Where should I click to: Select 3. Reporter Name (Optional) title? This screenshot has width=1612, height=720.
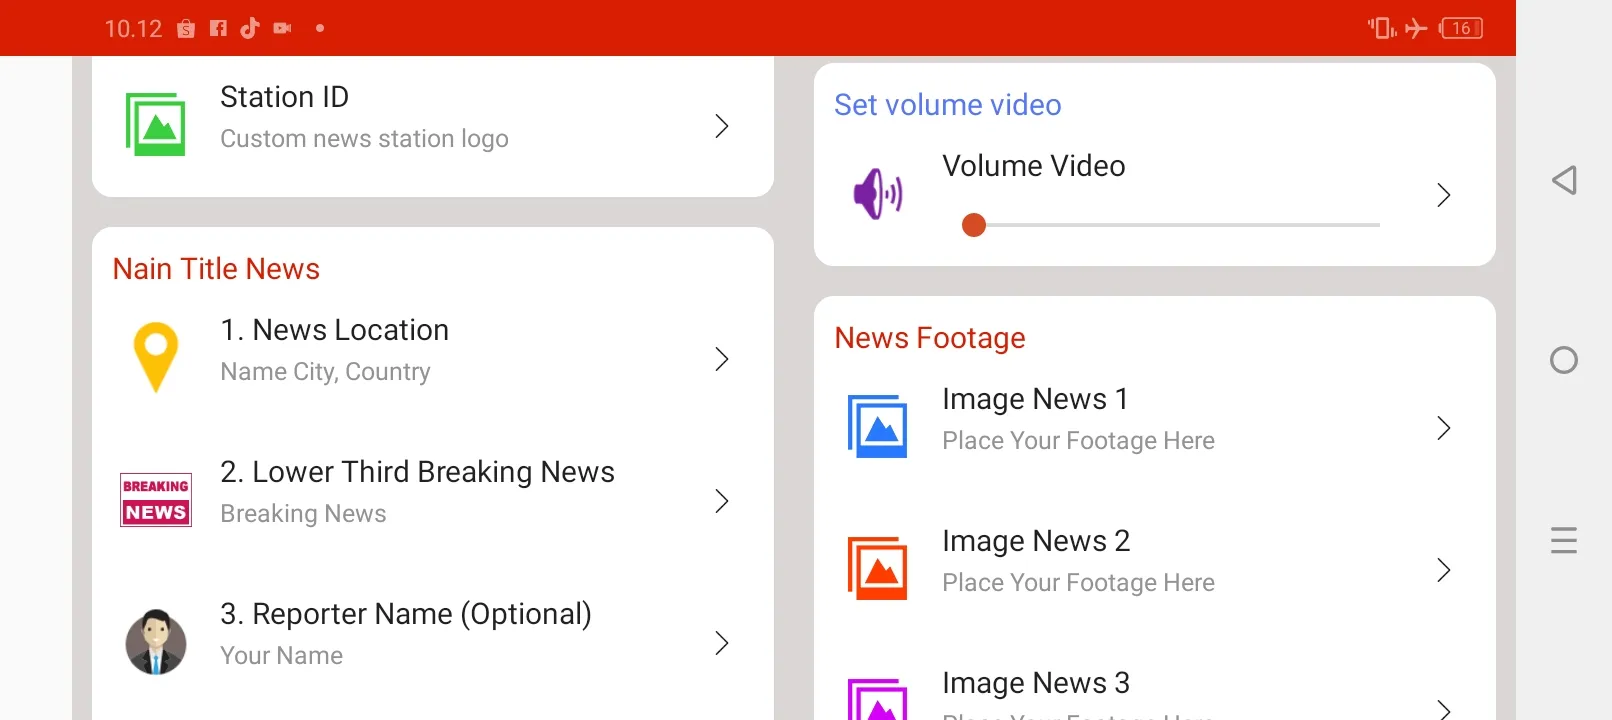coord(406,614)
